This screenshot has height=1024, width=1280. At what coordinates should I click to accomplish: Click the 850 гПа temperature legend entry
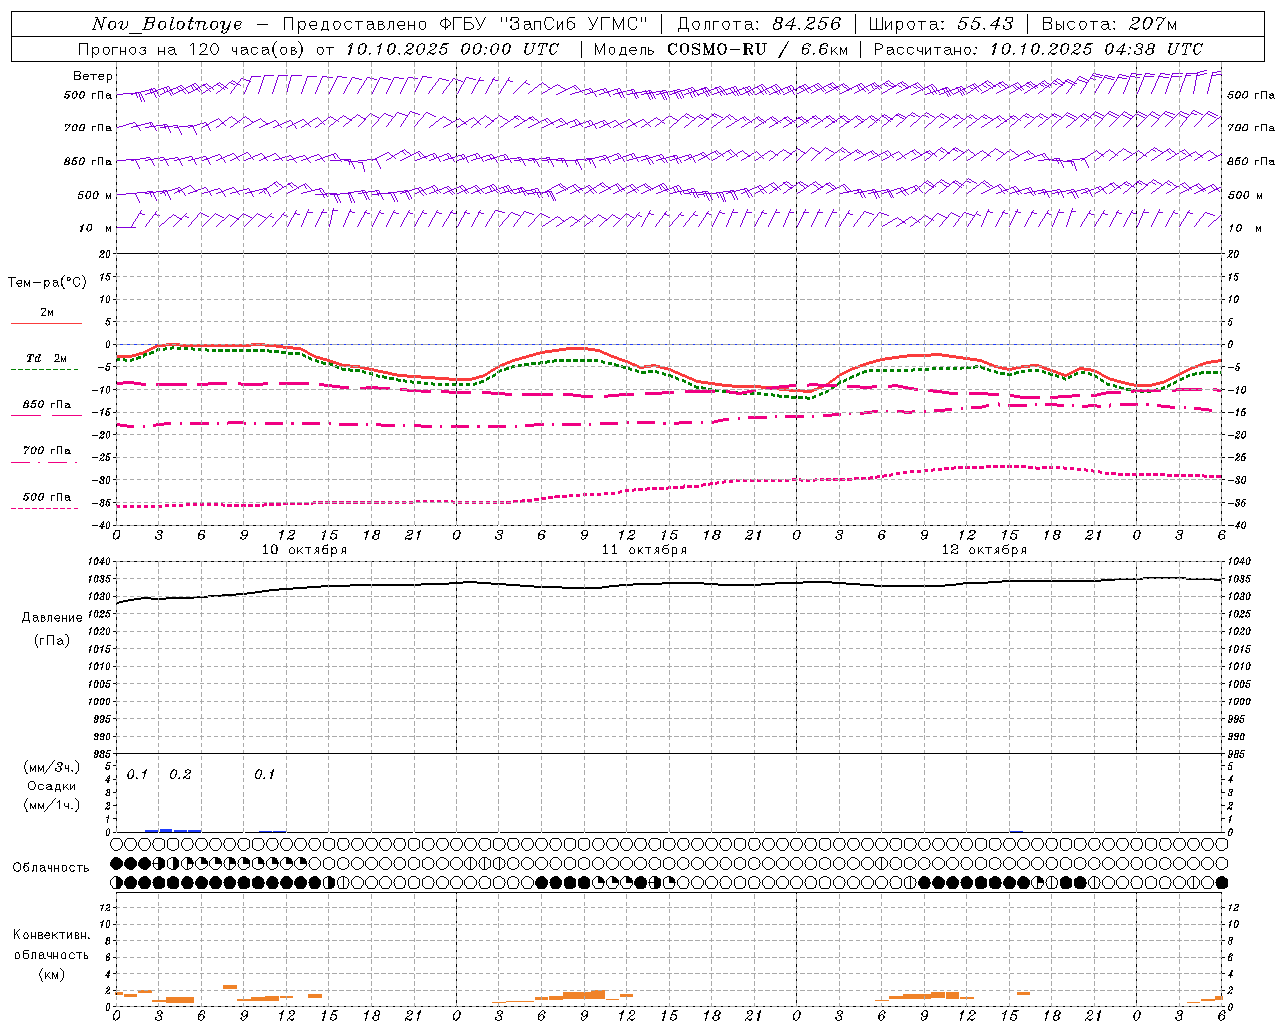pos(47,405)
